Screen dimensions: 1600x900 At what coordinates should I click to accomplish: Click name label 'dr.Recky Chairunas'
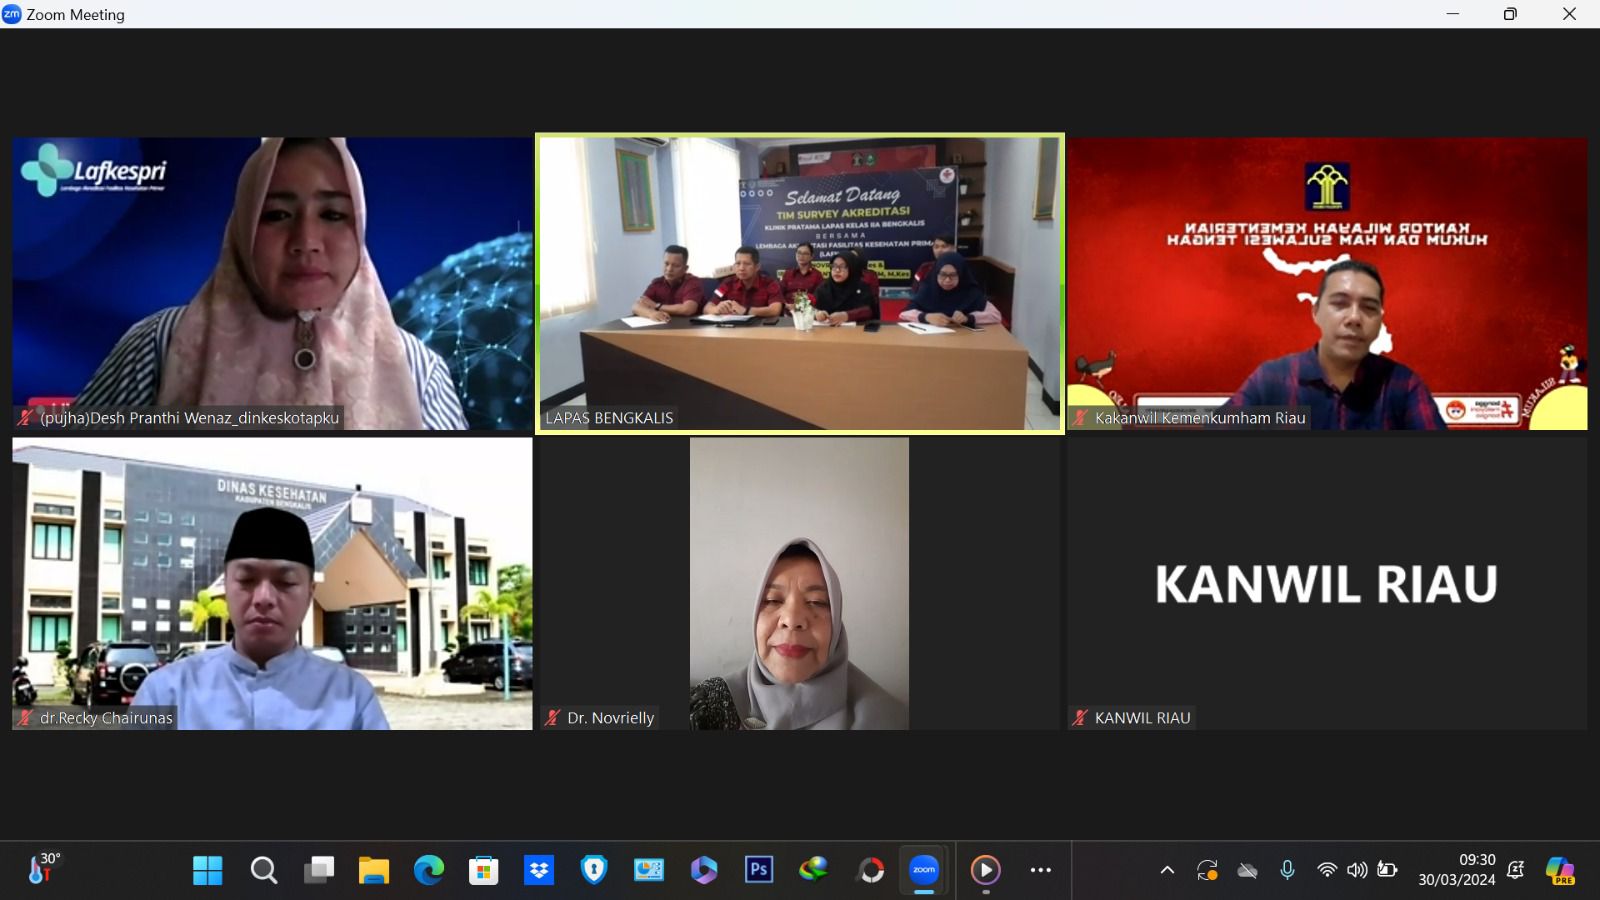click(x=106, y=718)
